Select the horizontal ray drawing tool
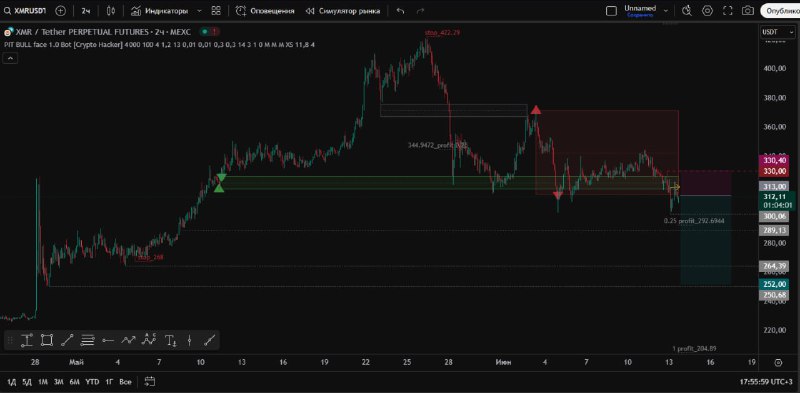Screen dimensions: 800x393 108,340
